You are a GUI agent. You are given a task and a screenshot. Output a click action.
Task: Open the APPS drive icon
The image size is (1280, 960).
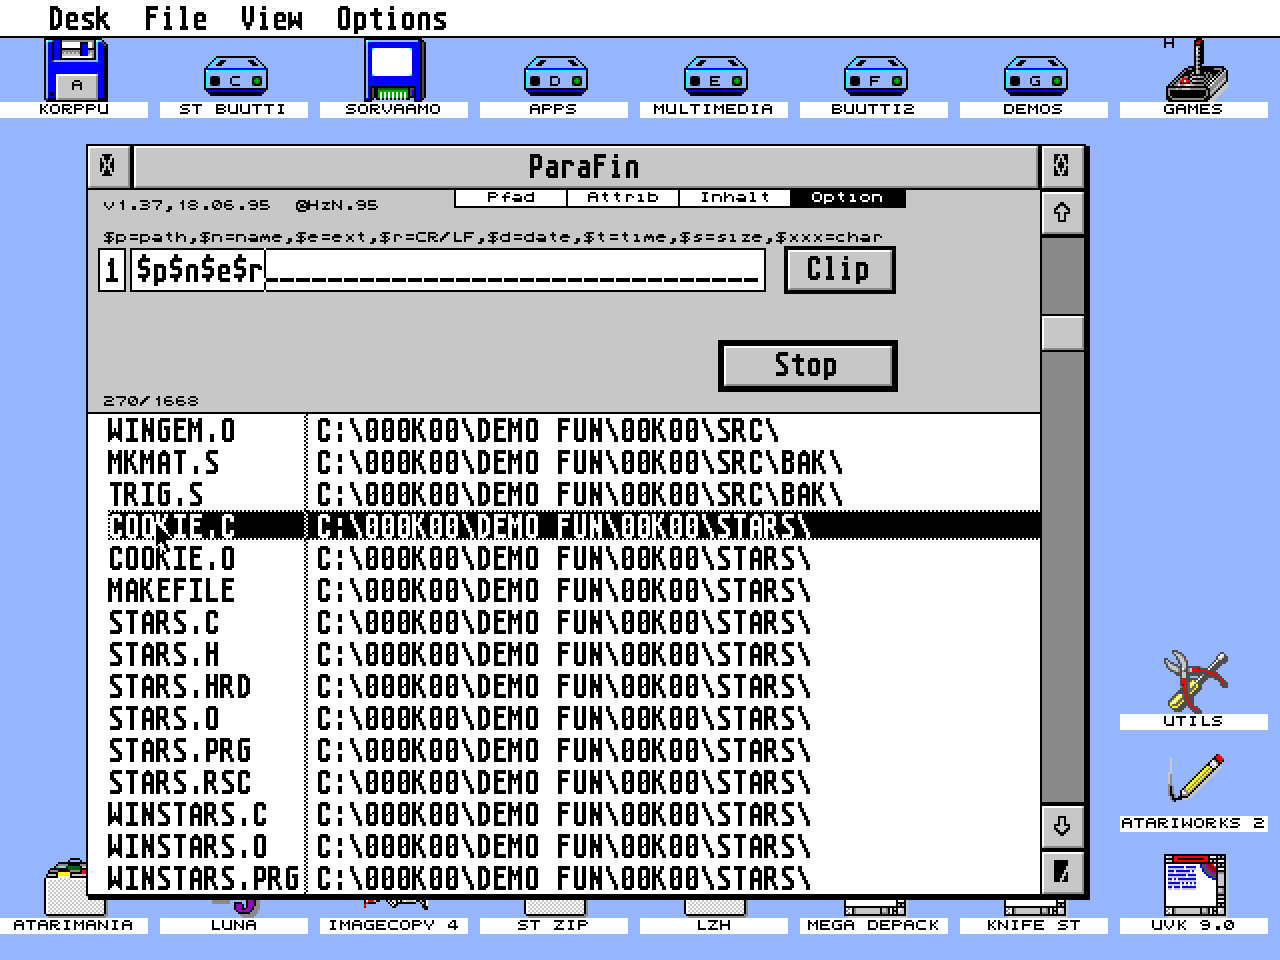click(553, 75)
